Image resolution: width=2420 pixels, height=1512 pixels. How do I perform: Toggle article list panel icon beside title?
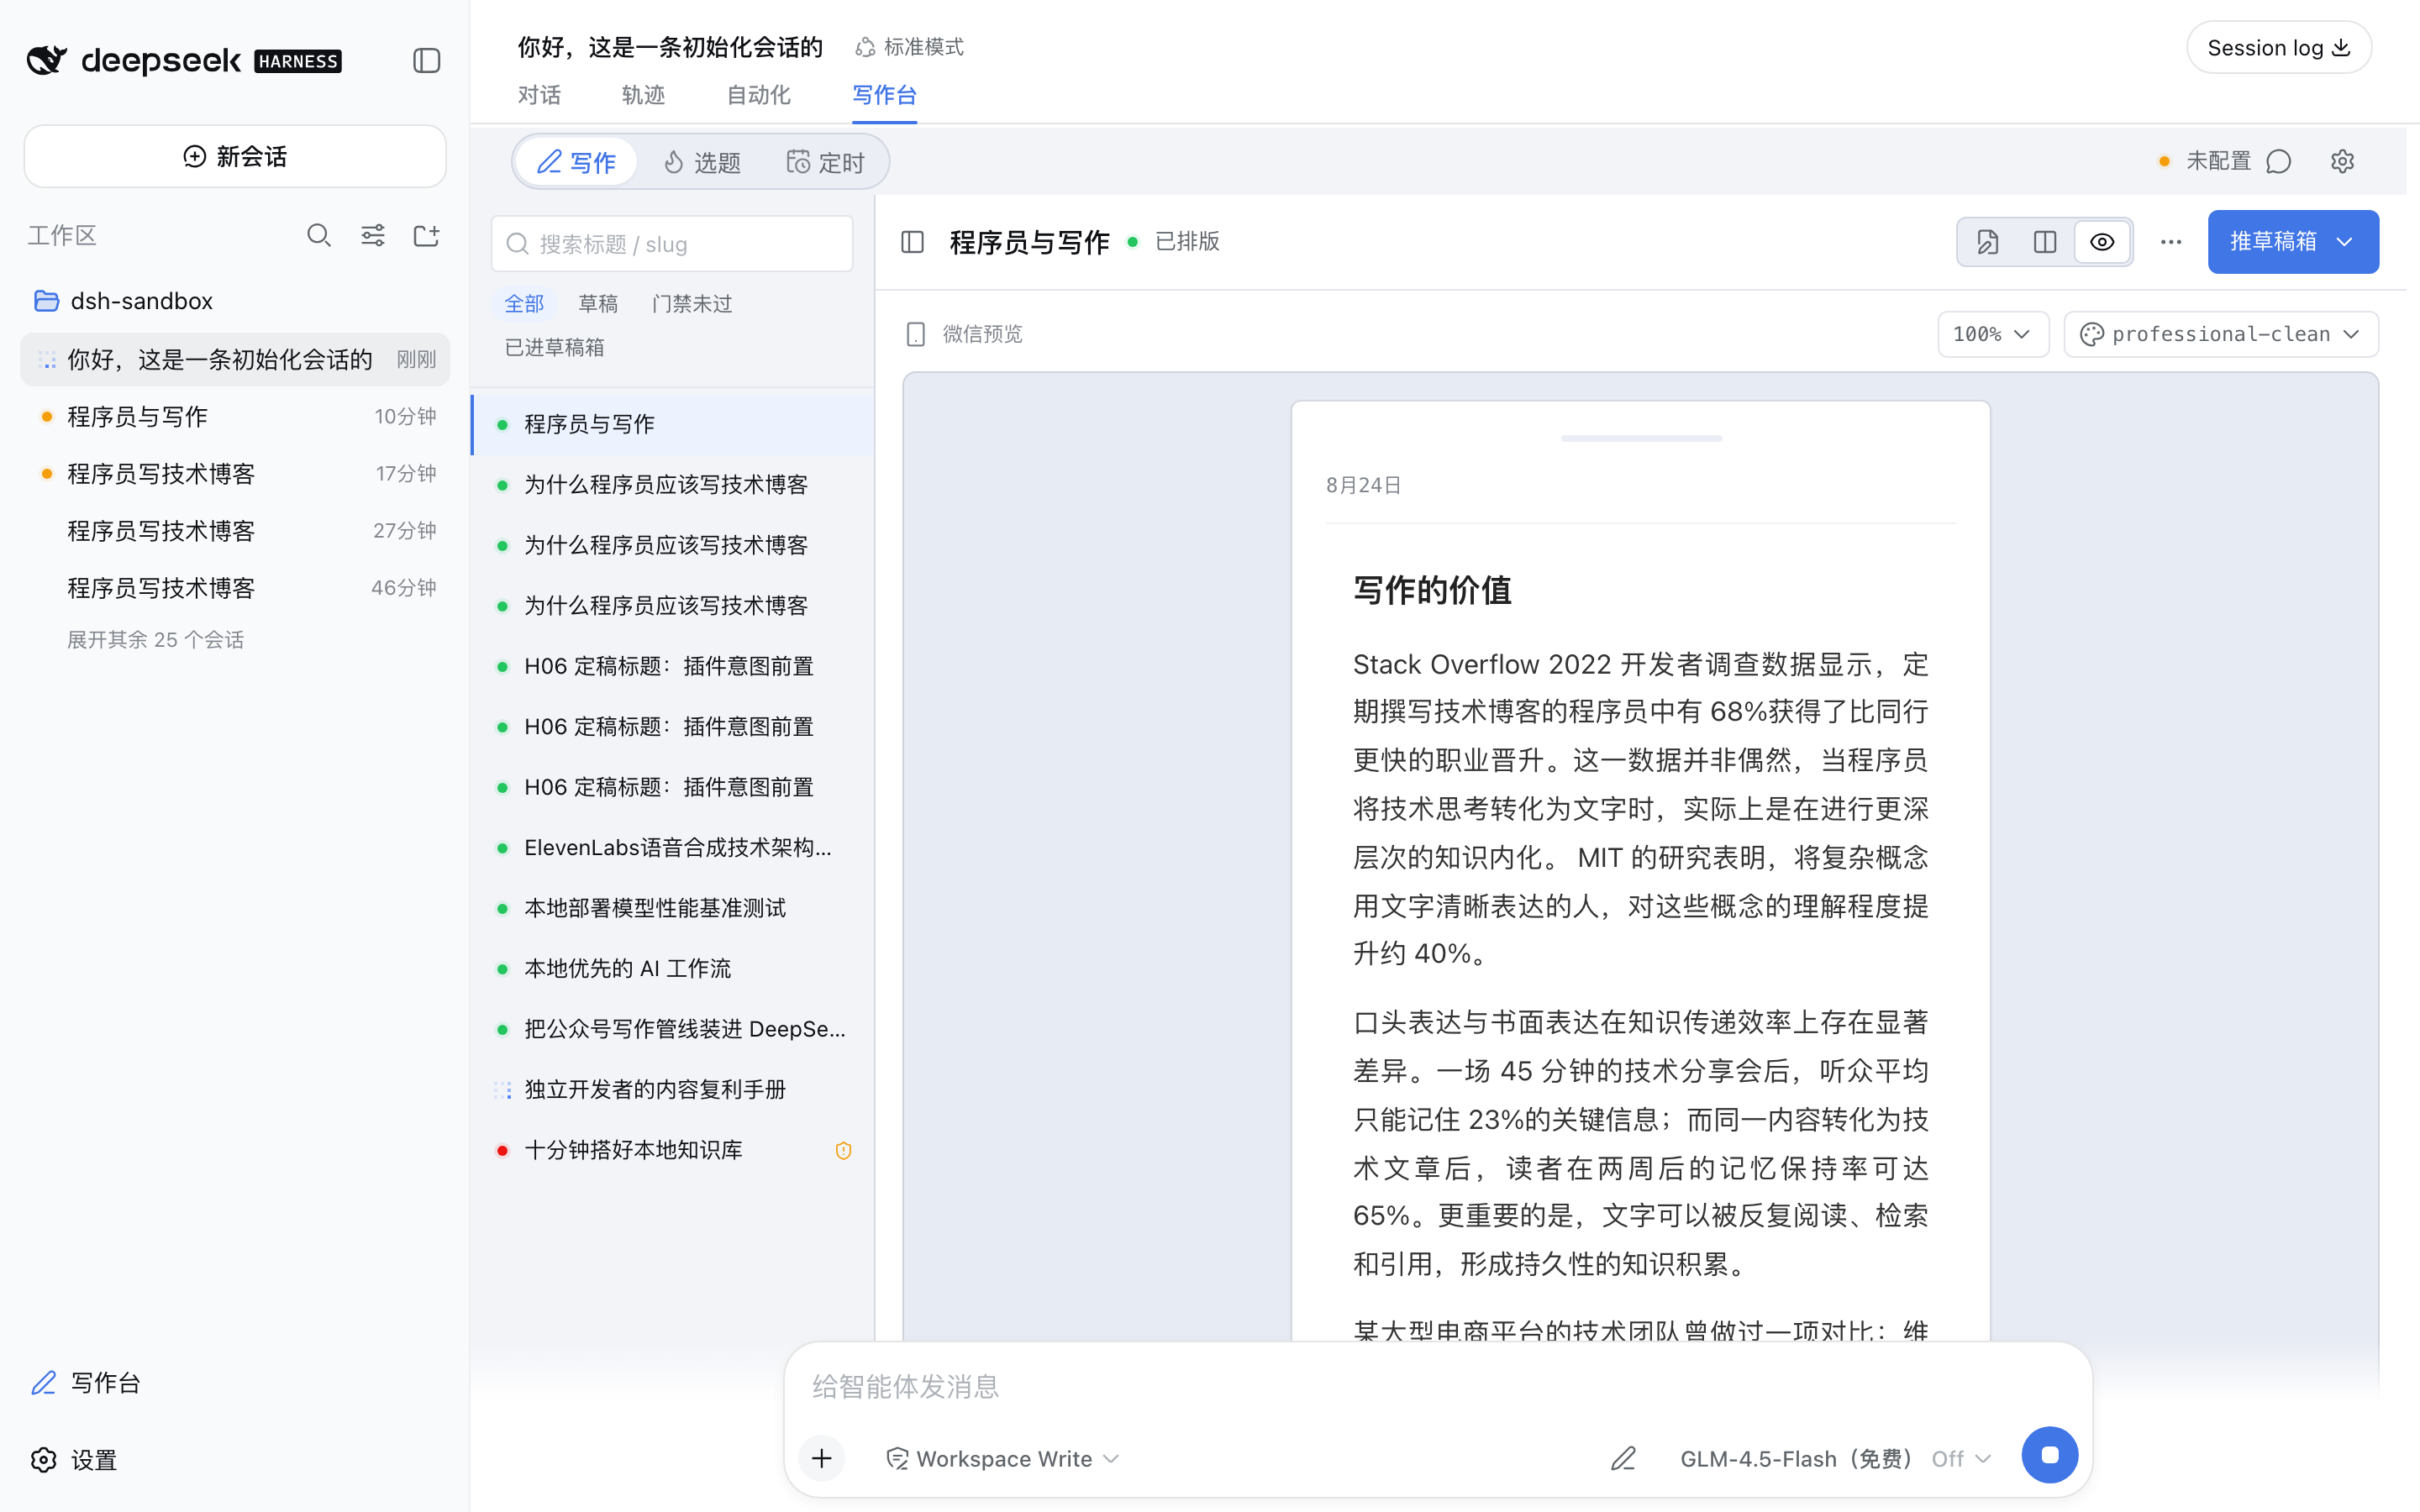click(912, 242)
